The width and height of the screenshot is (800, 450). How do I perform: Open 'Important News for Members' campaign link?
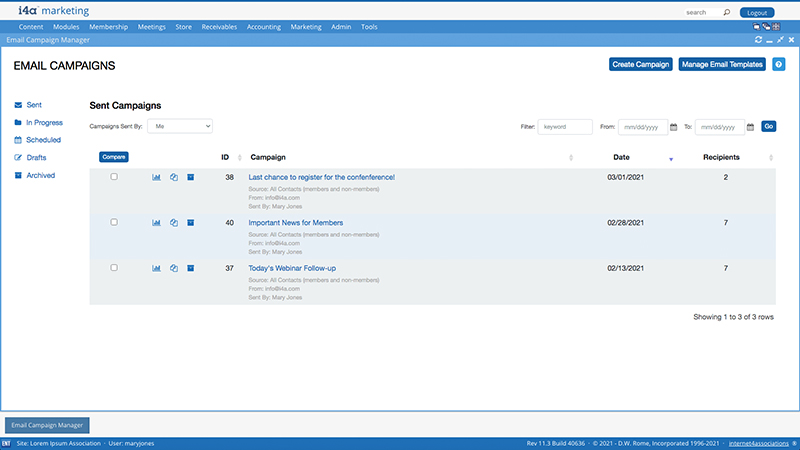tap(295, 222)
